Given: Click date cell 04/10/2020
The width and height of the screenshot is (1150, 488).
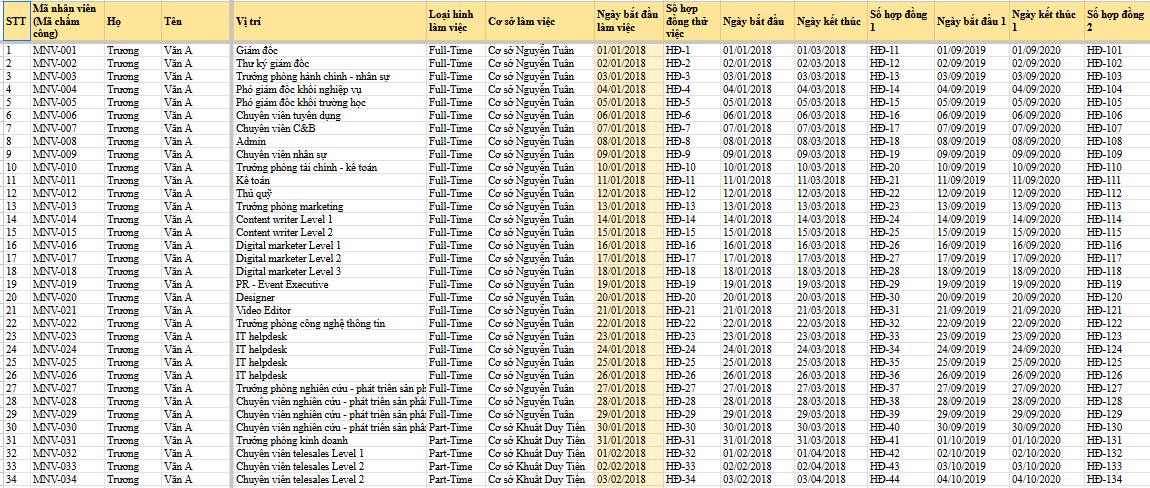Looking at the screenshot, I should click(1047, 480).
